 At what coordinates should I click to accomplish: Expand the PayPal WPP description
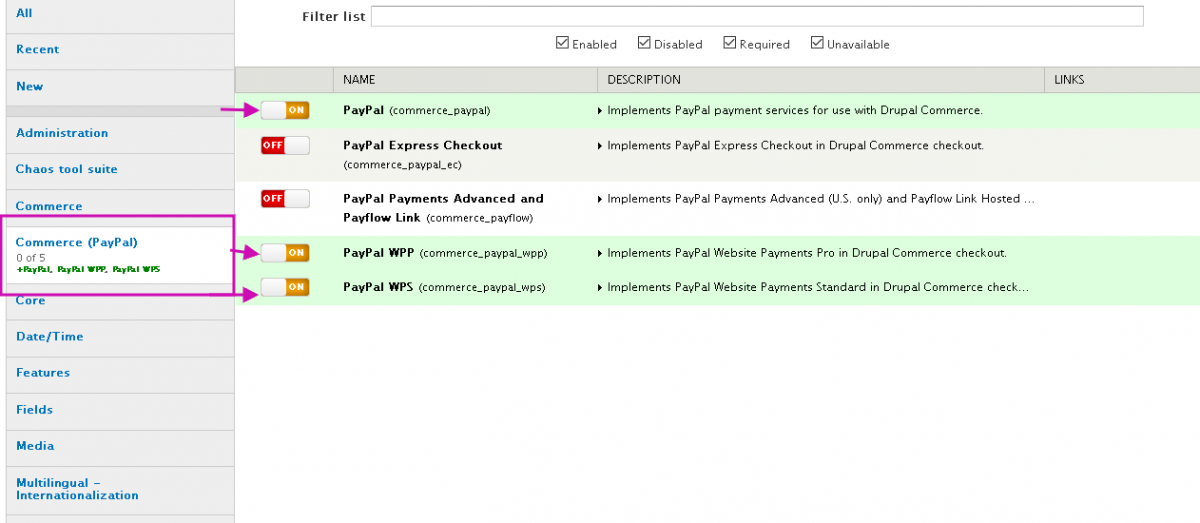600,253
